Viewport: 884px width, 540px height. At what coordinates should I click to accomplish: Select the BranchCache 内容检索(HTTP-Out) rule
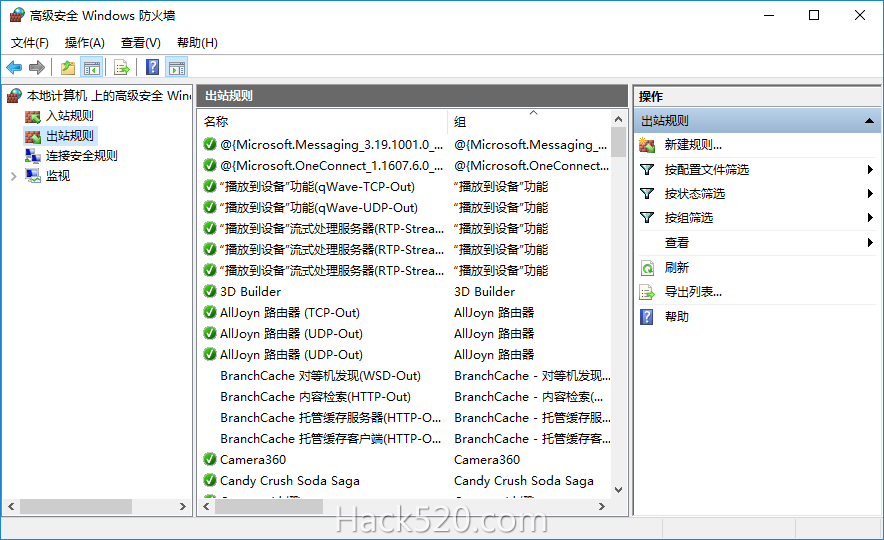pos(315,396)
